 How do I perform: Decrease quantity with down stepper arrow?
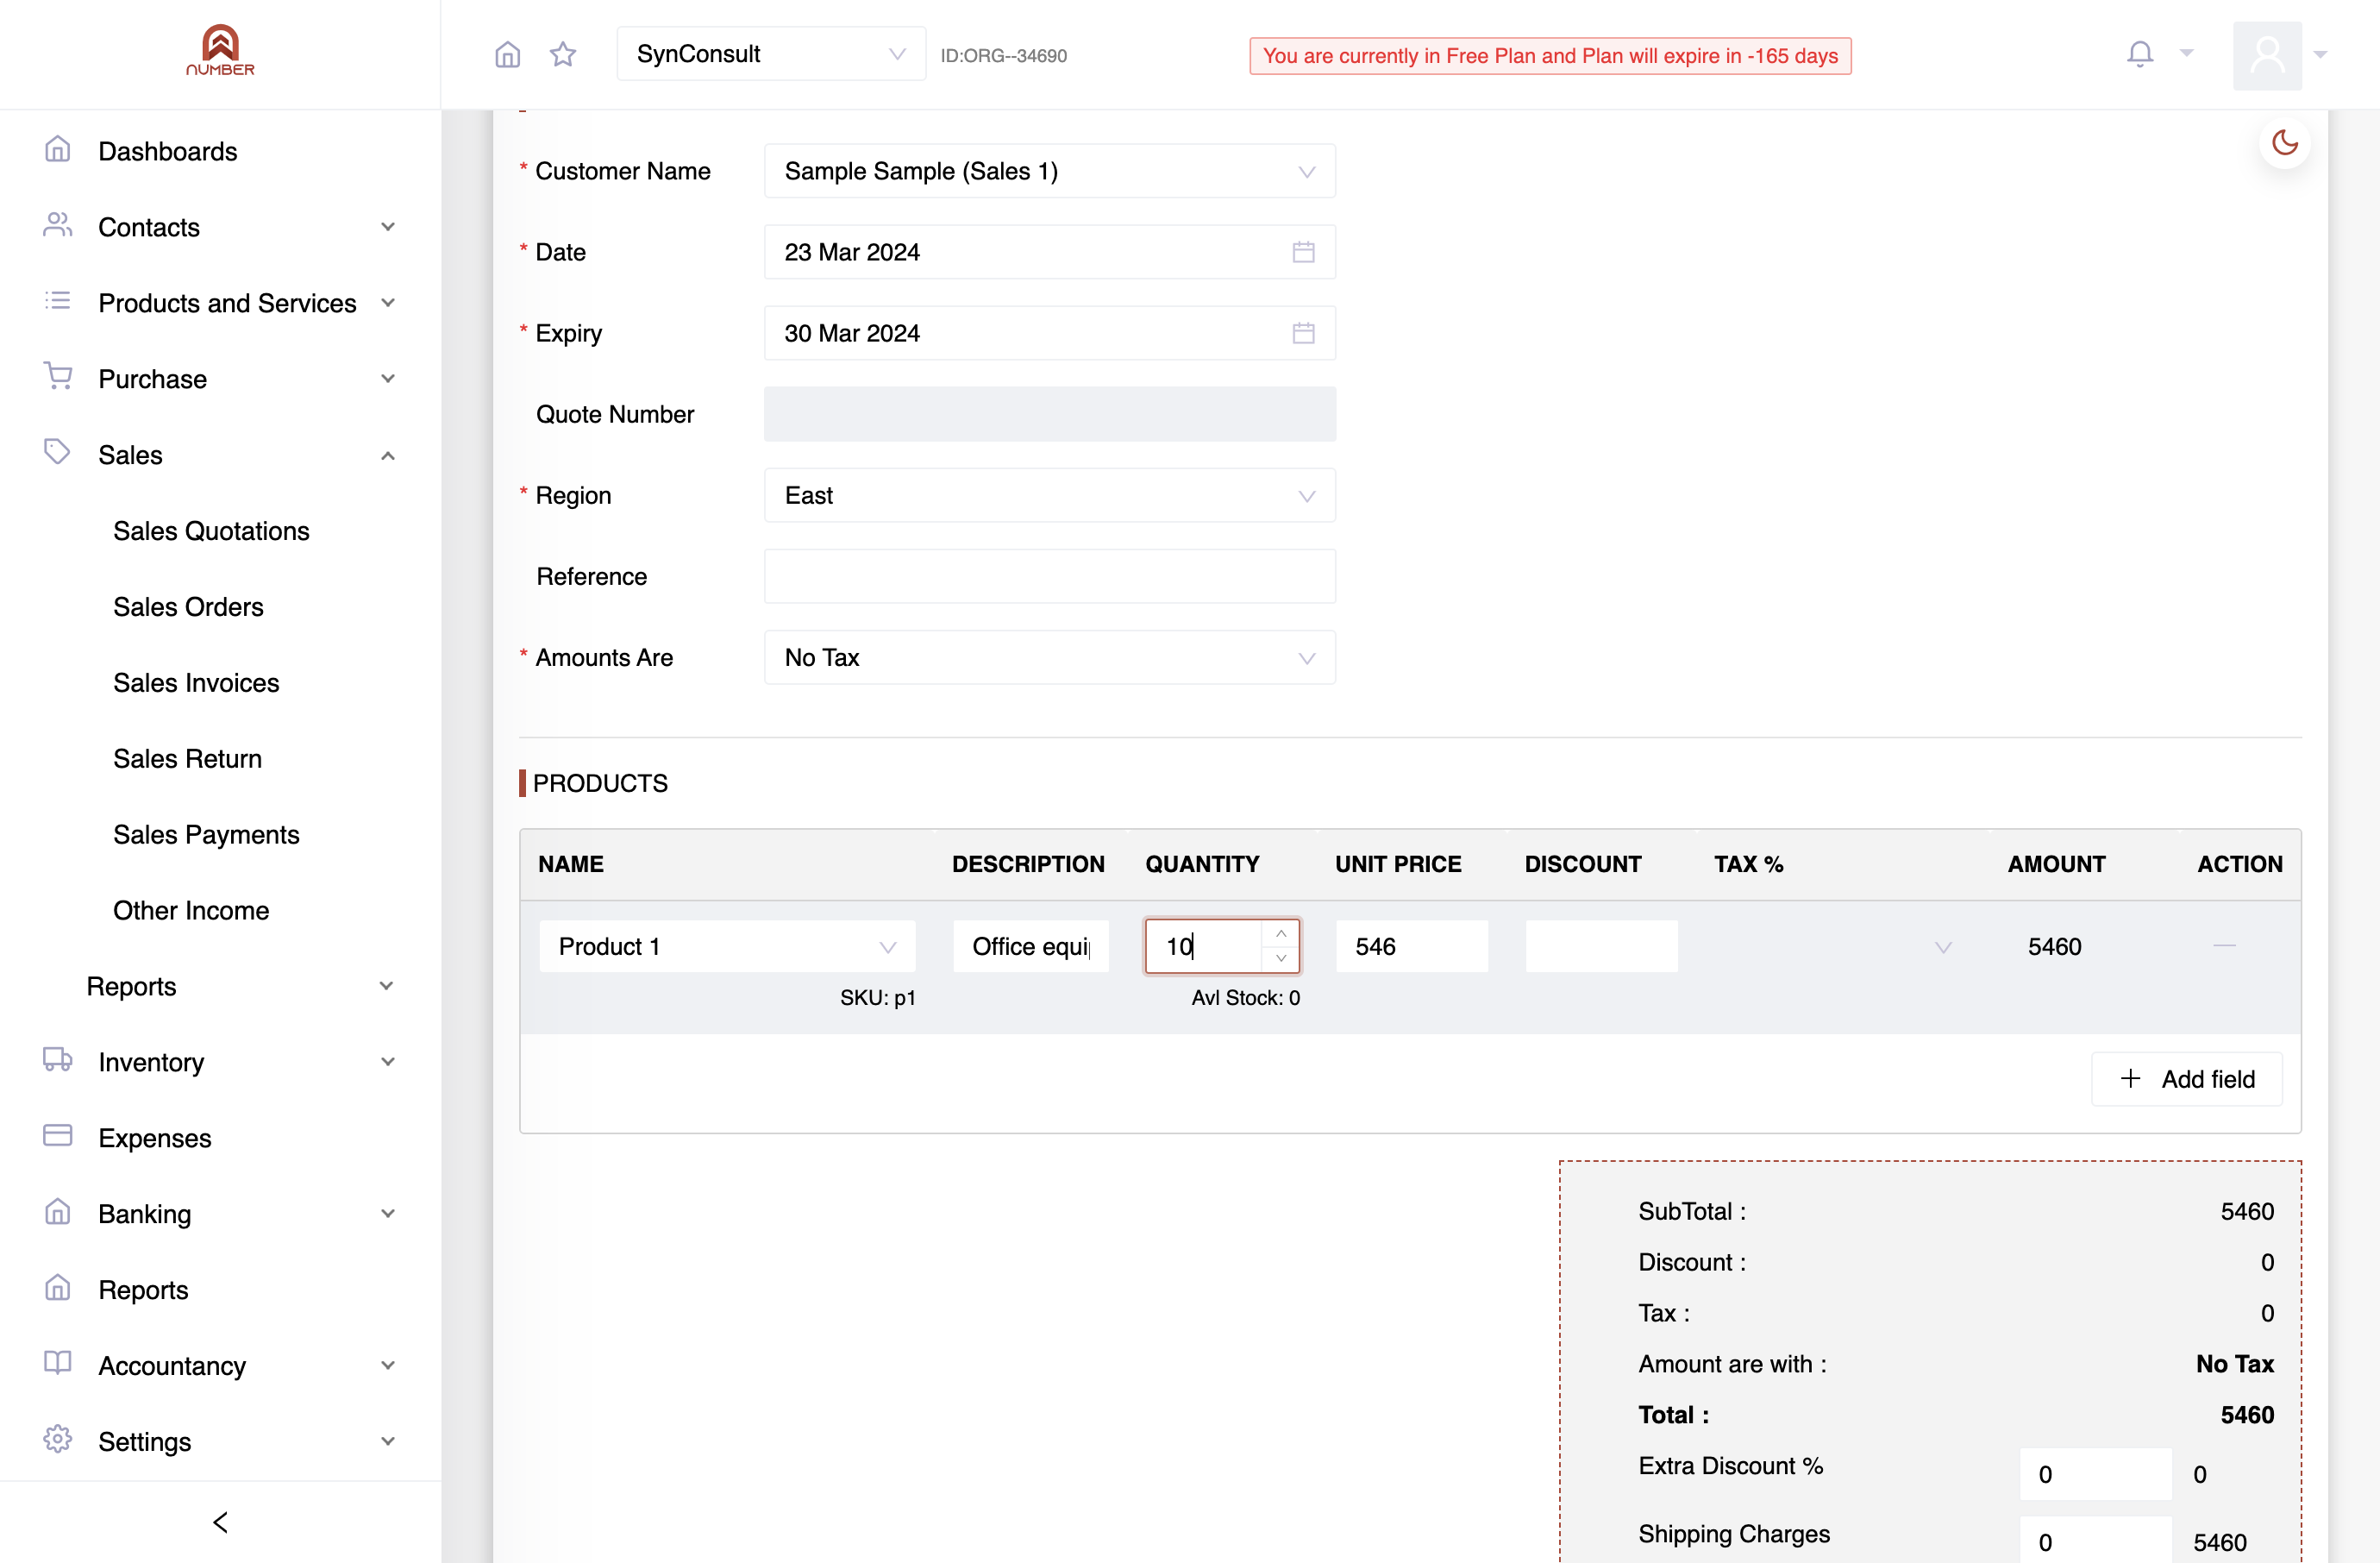[1281, 958]
